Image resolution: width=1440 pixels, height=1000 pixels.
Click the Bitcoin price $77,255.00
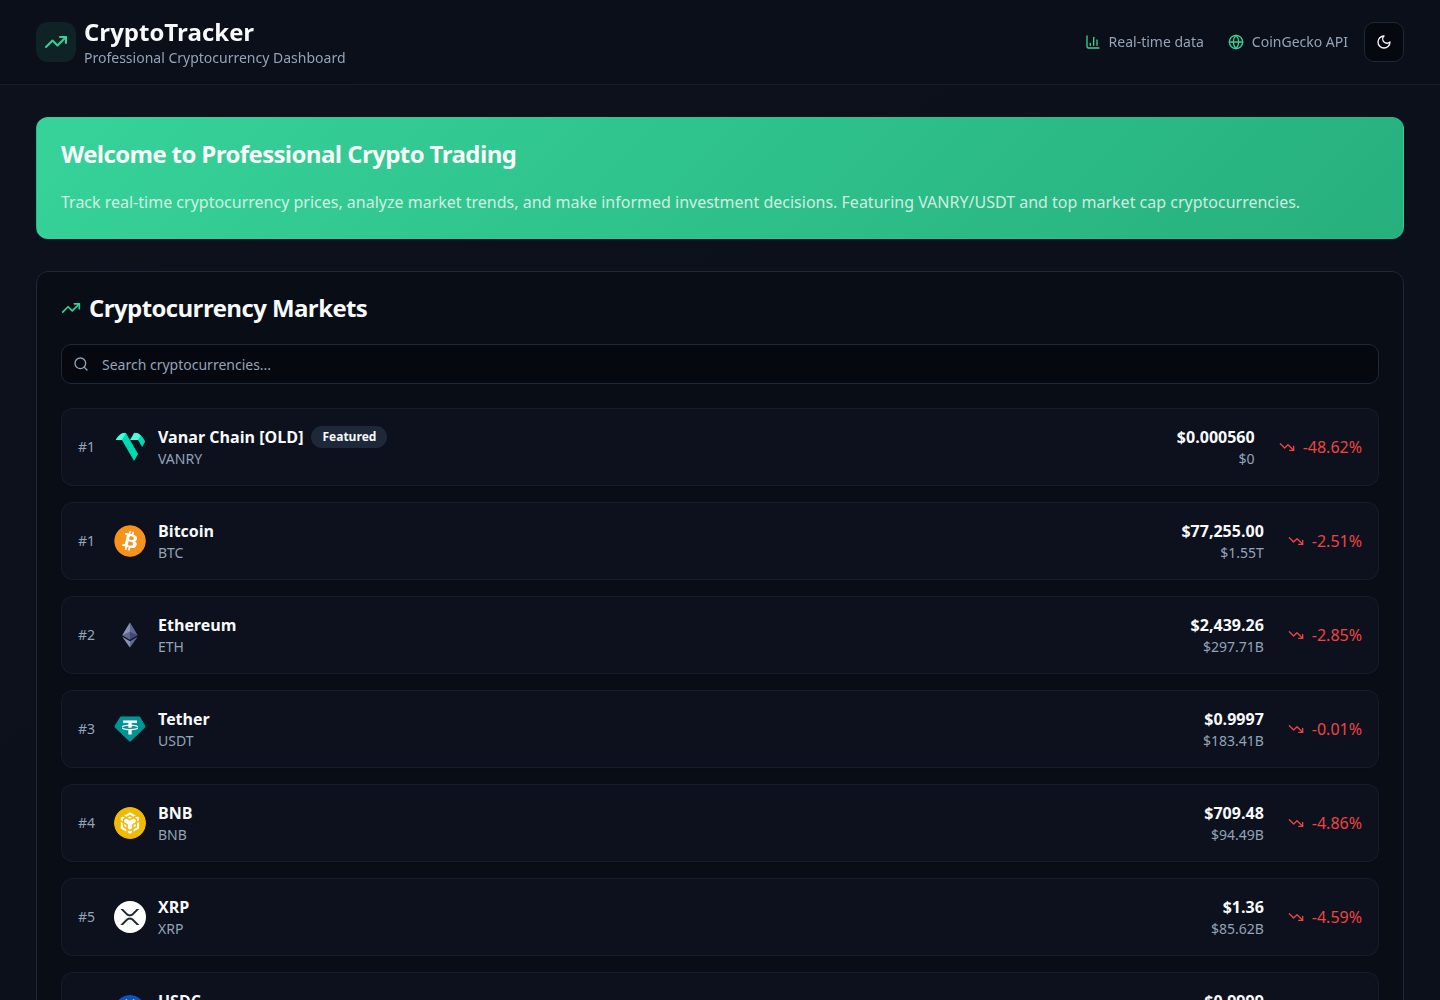[1222, 531]
